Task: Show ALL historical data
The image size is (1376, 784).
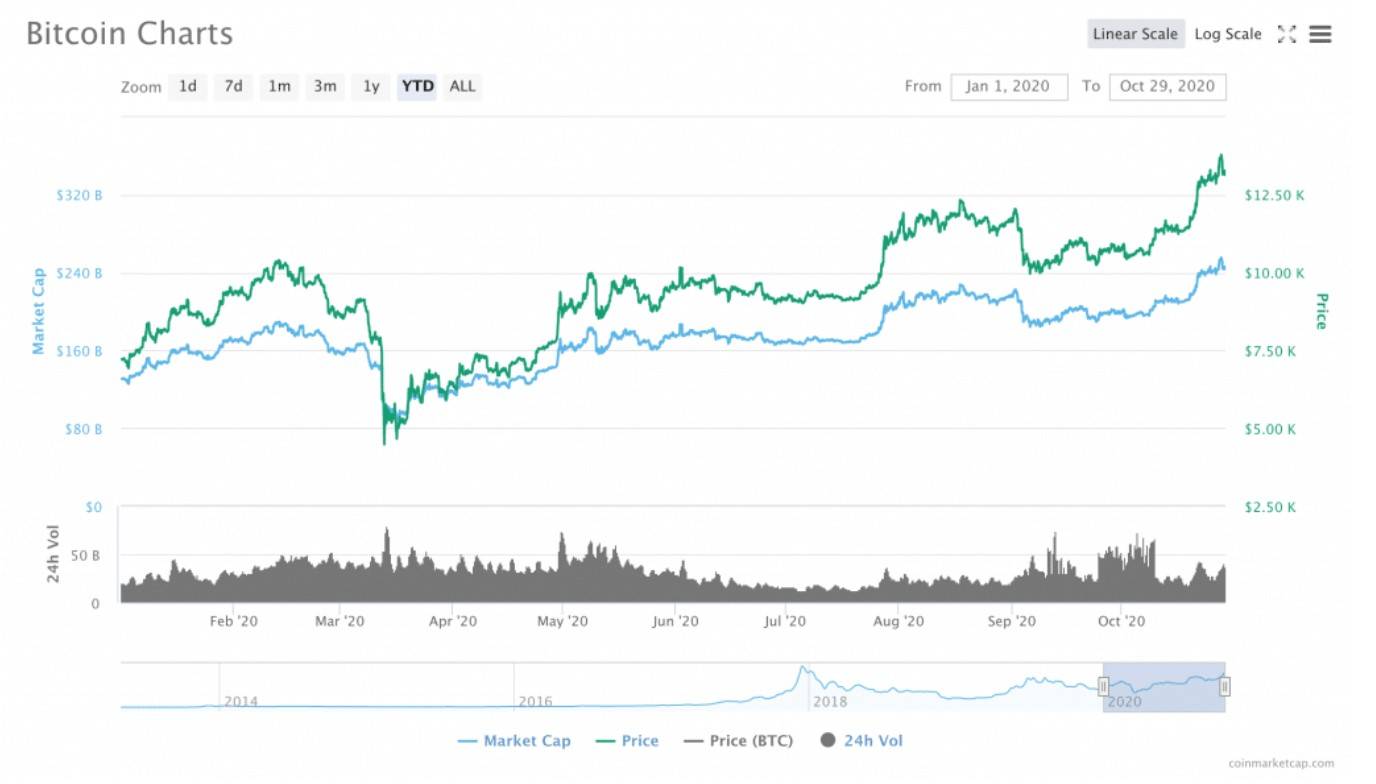Action: point(462,86)
